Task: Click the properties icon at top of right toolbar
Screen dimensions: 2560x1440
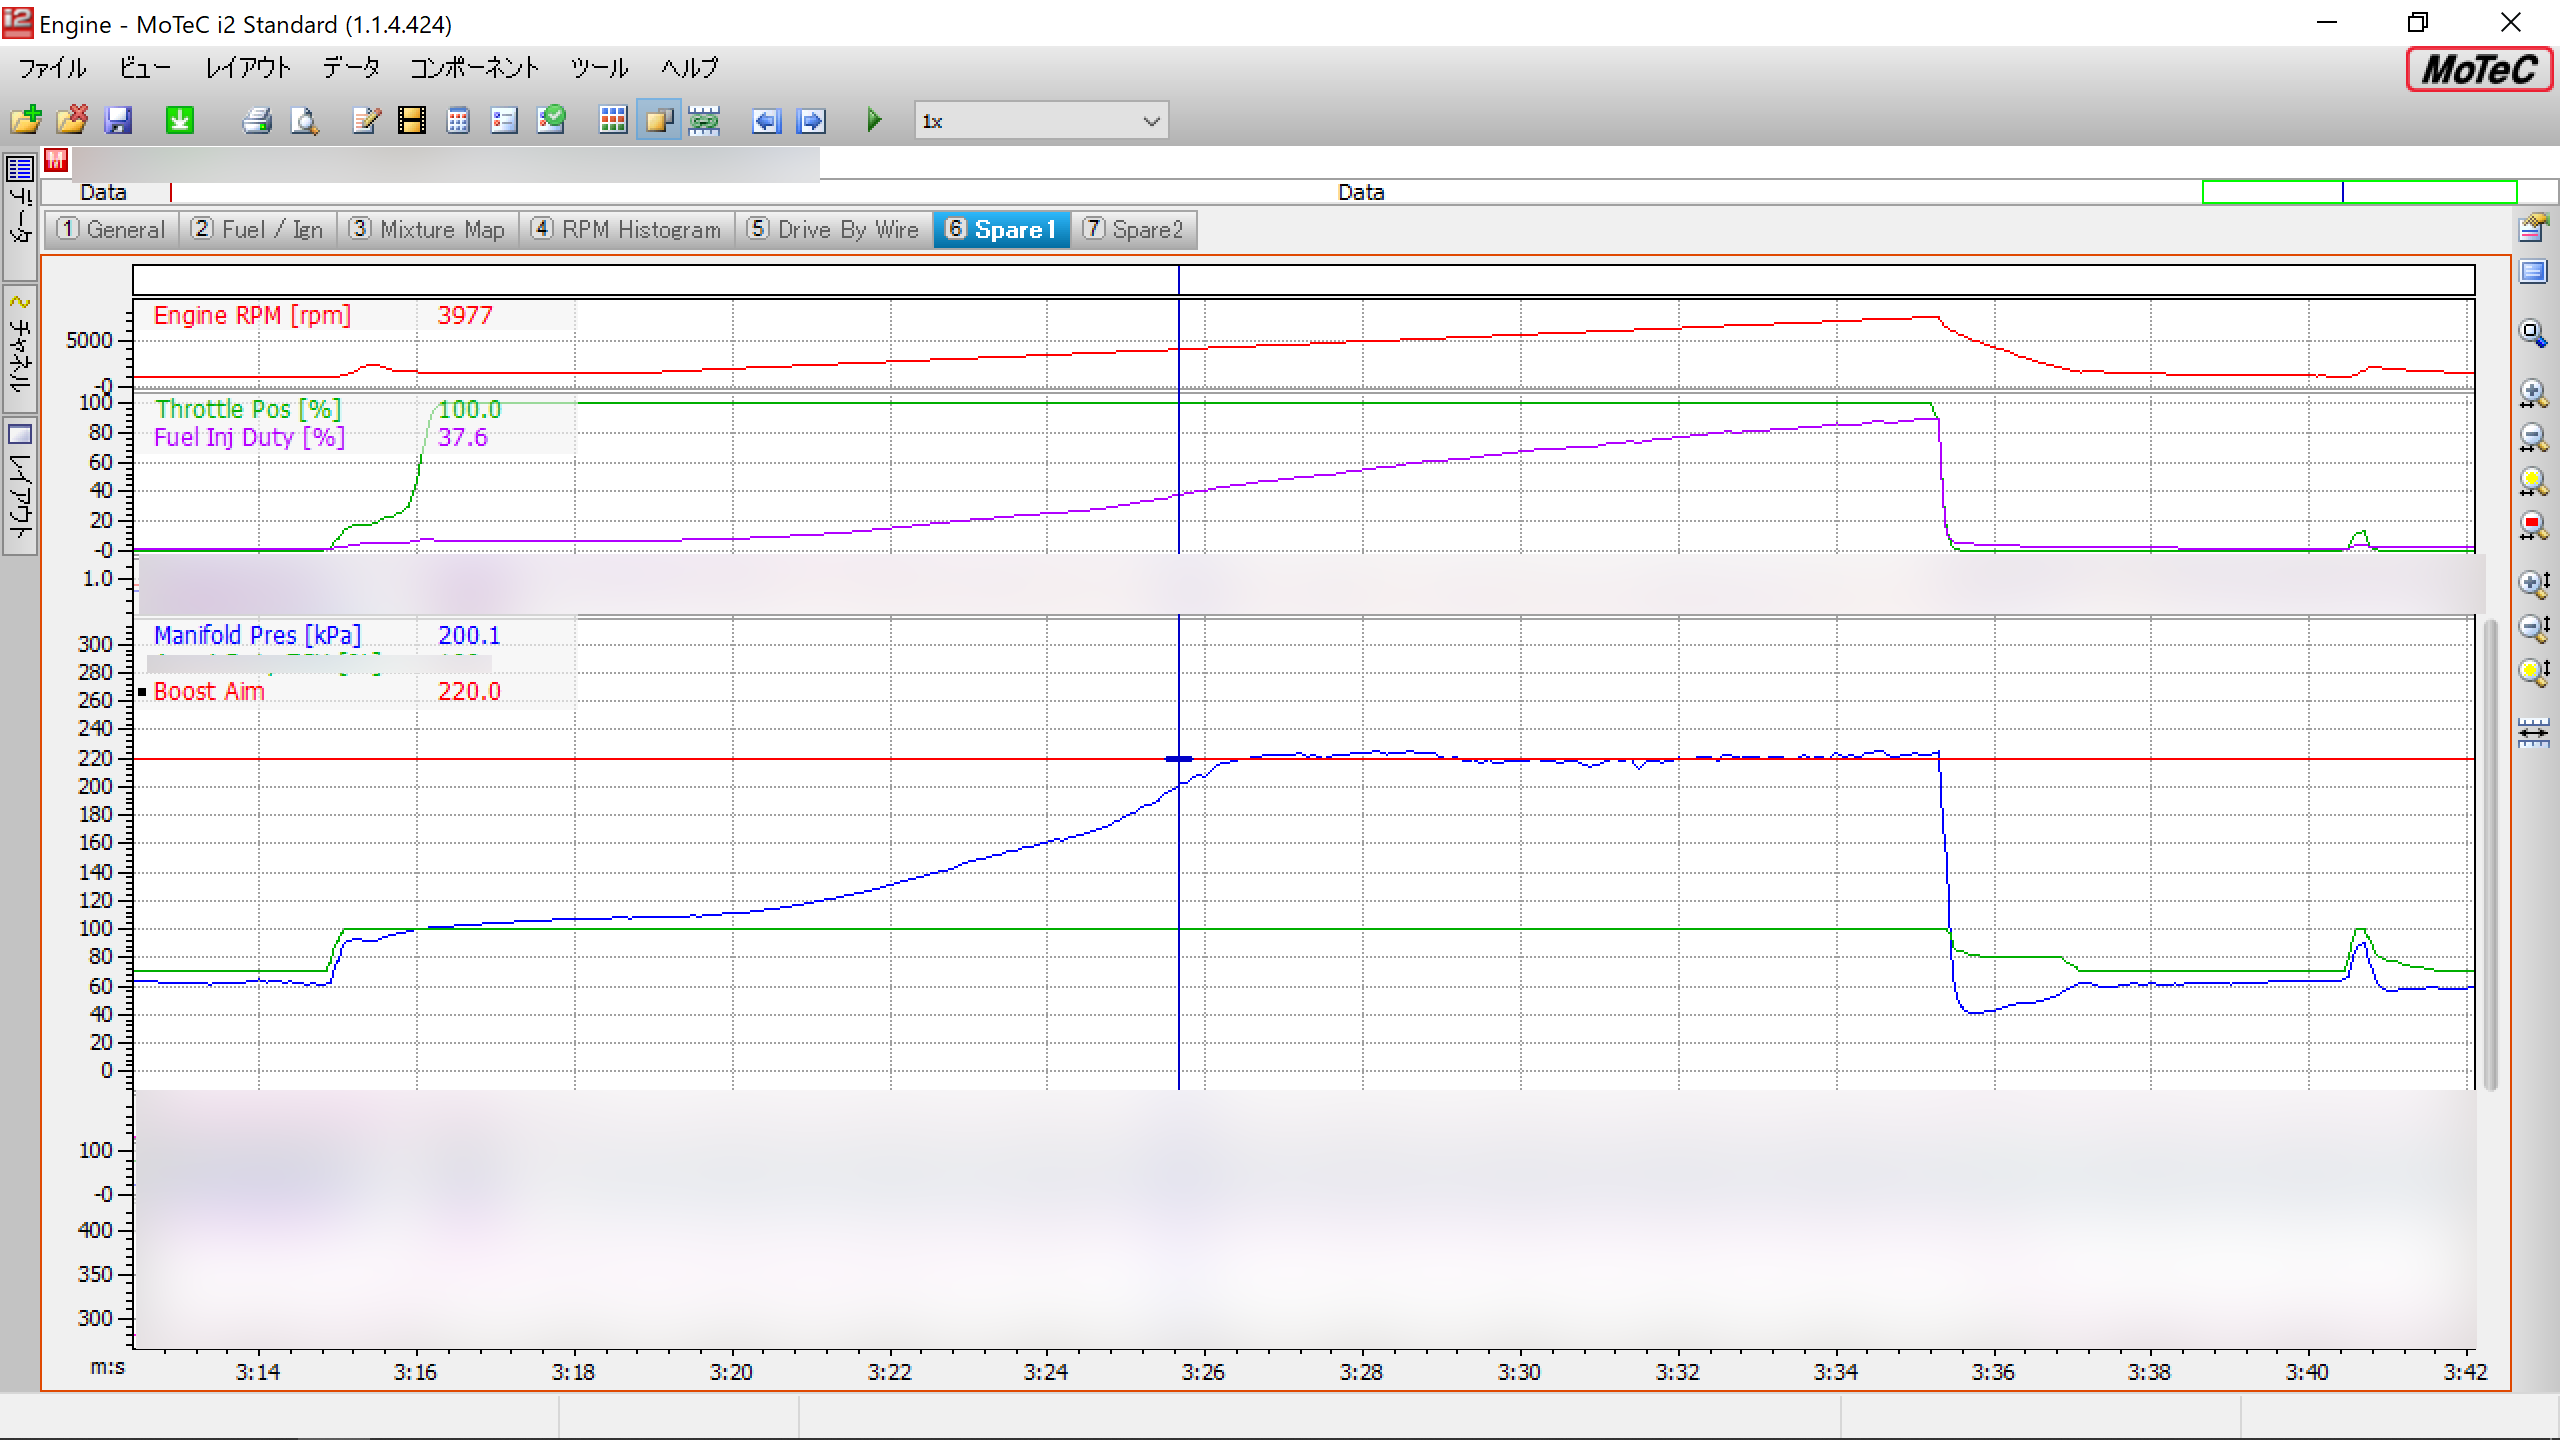Action: 2532,228
